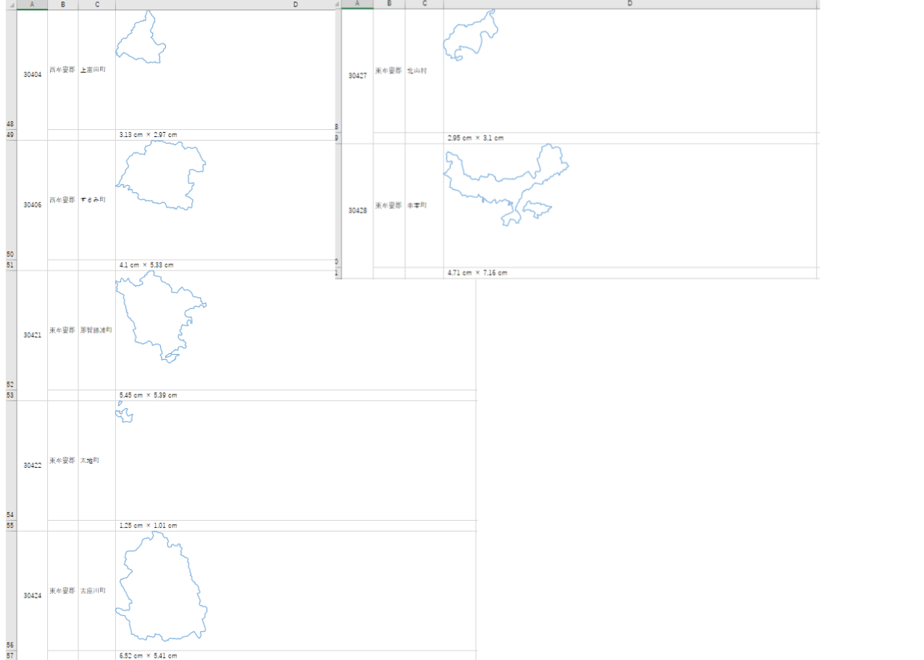
Task: Click cell containing code 30424
Action: point(32,596)
